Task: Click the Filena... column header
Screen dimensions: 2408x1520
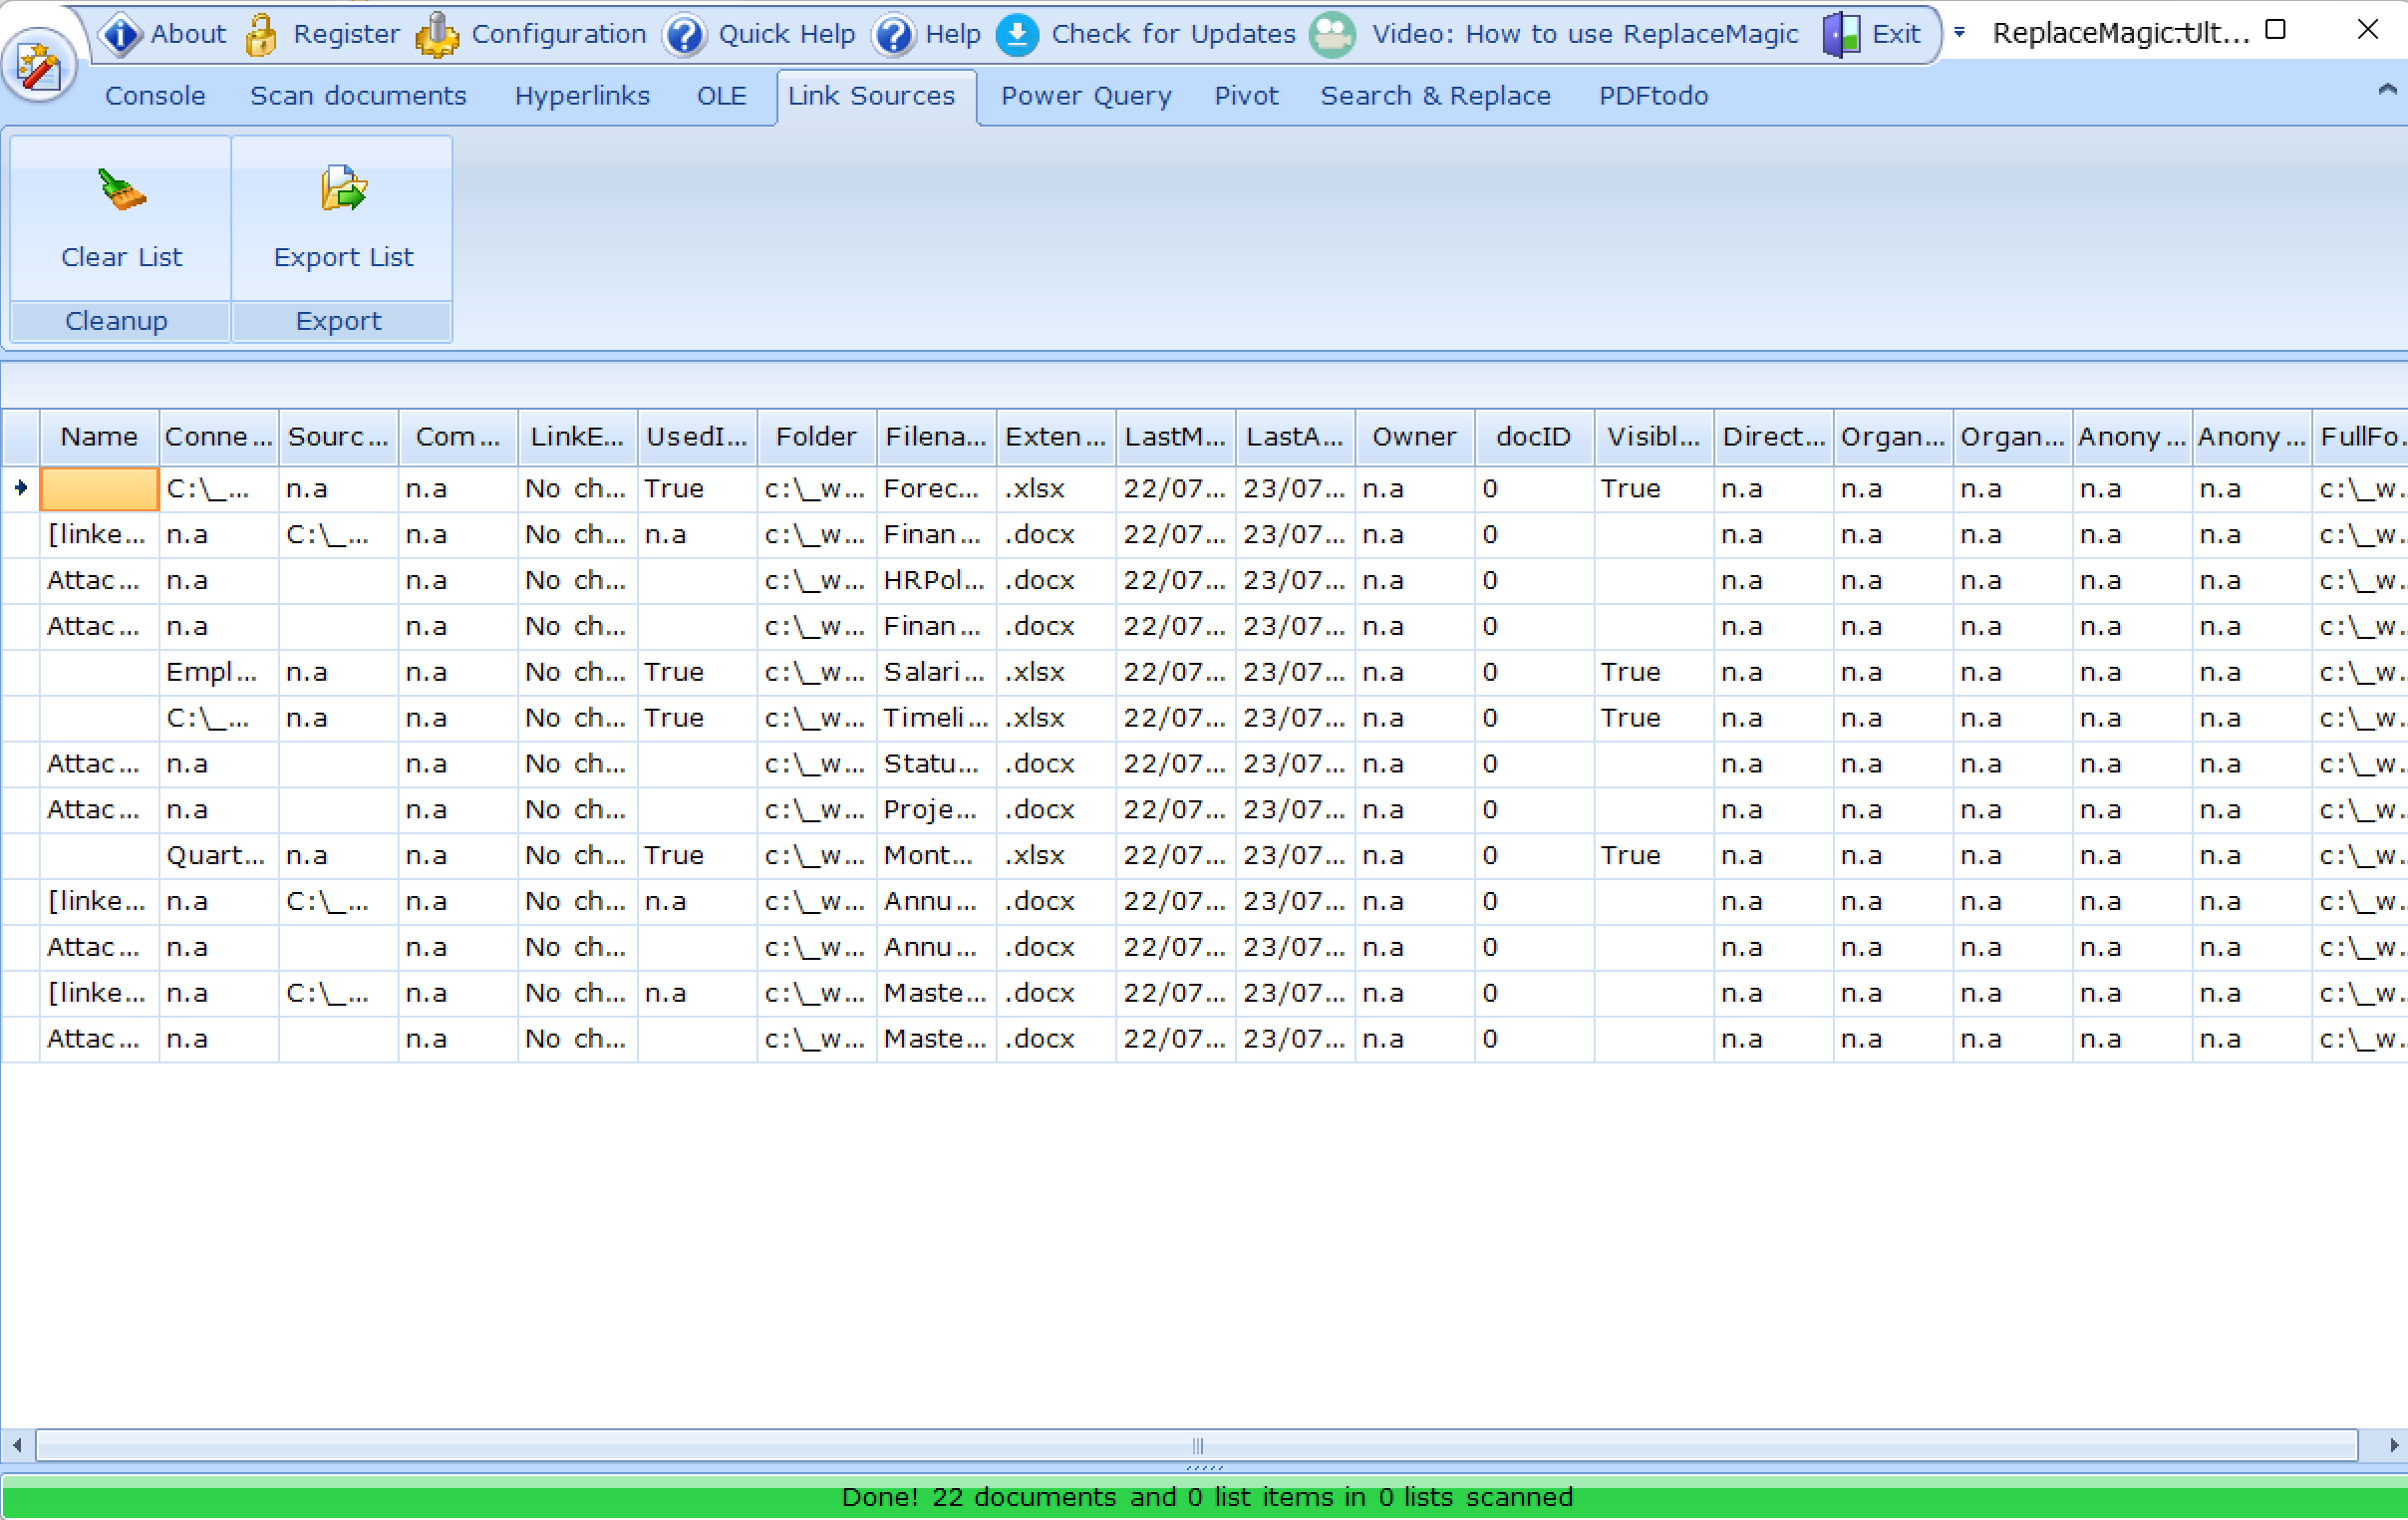Action: 936,437
